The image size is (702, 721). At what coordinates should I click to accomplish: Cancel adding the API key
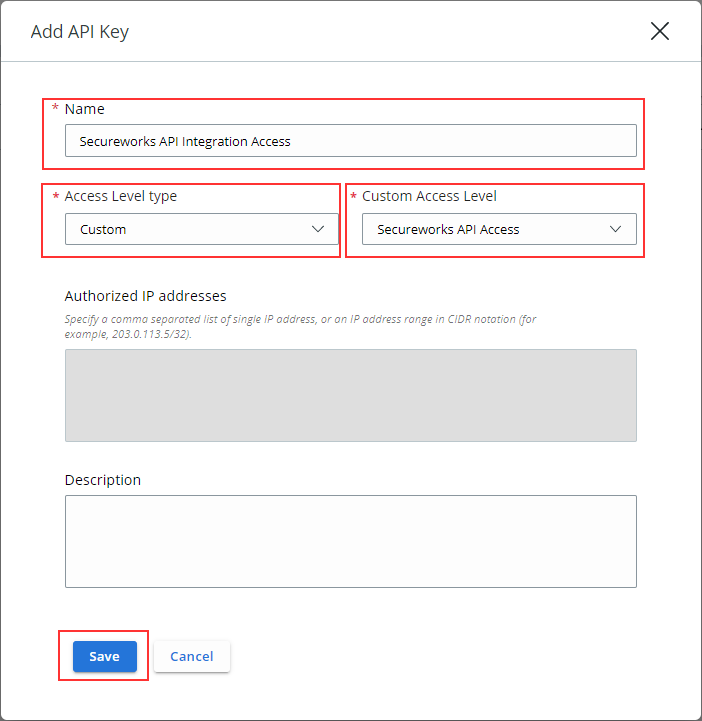tap(192, 656)
